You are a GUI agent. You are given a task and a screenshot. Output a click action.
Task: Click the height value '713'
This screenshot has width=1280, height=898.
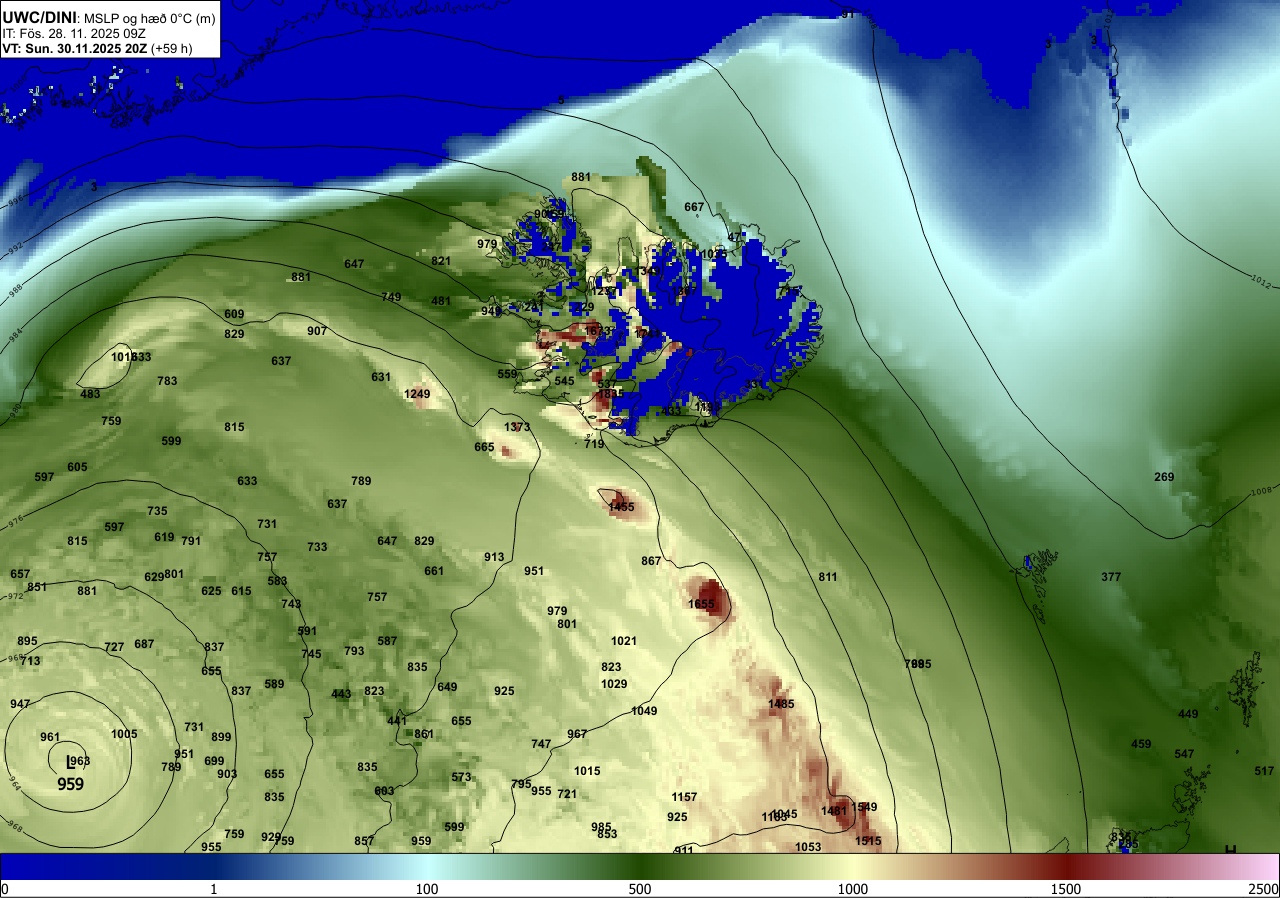(x=30, y=661)
